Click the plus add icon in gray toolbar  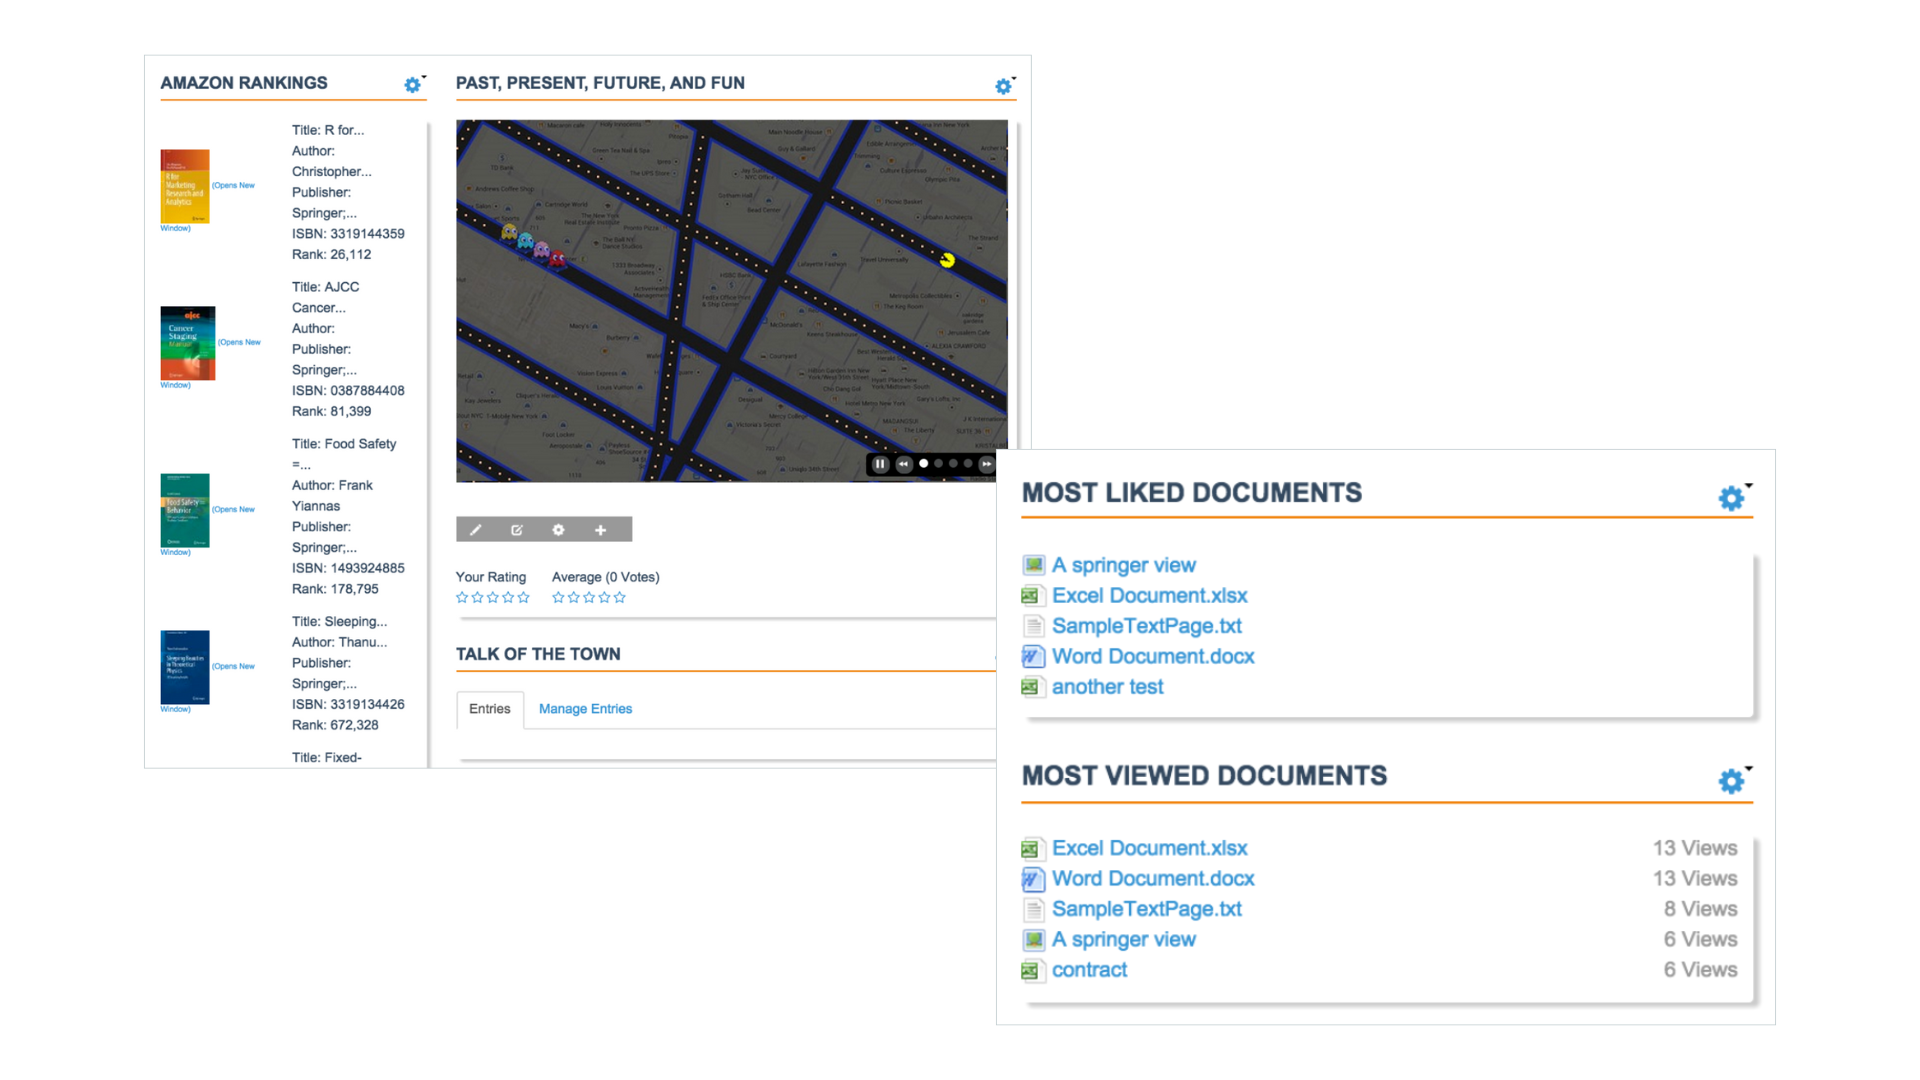[601, 530]
